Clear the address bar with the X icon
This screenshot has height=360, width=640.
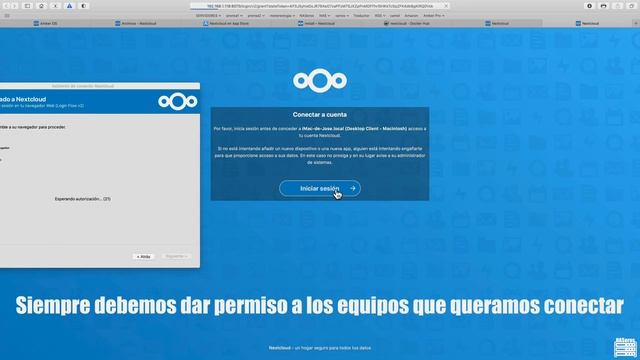click(446, 6)
